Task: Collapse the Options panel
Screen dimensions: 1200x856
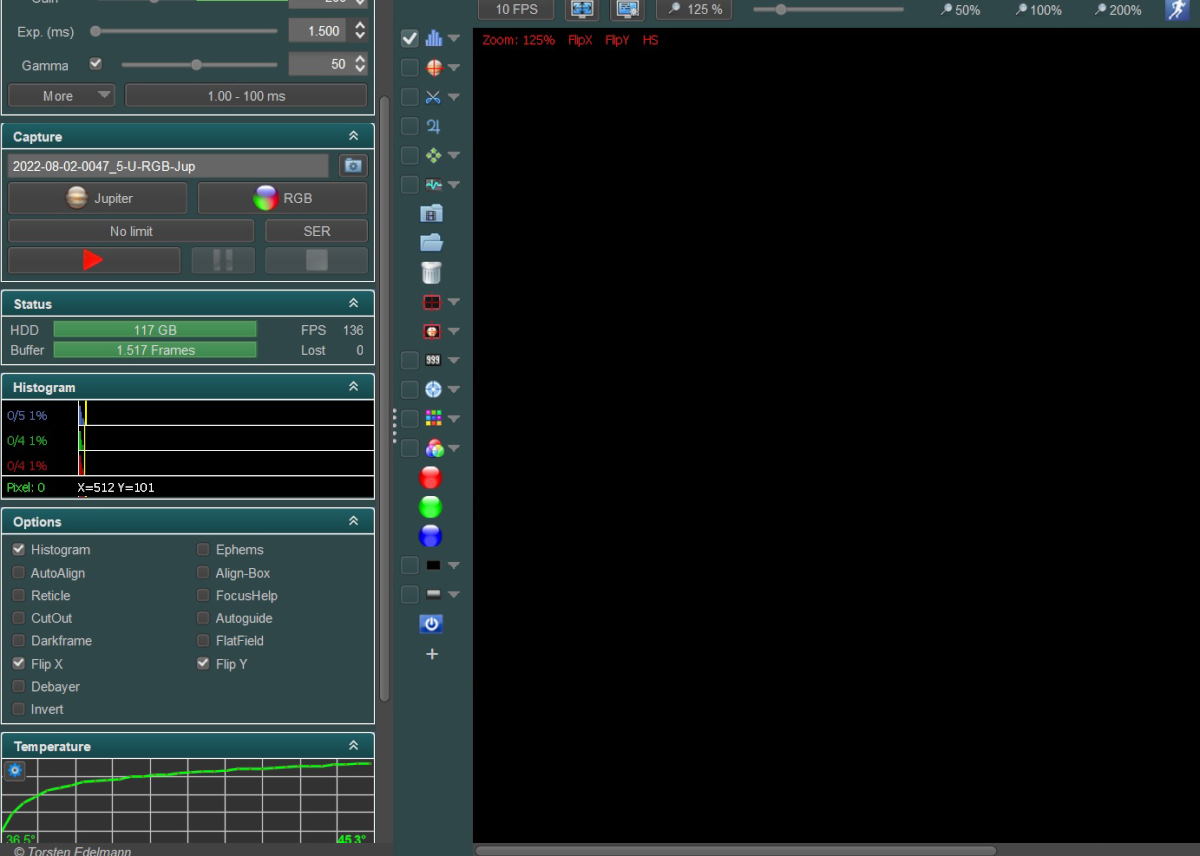Action: (x=353, y=521)
